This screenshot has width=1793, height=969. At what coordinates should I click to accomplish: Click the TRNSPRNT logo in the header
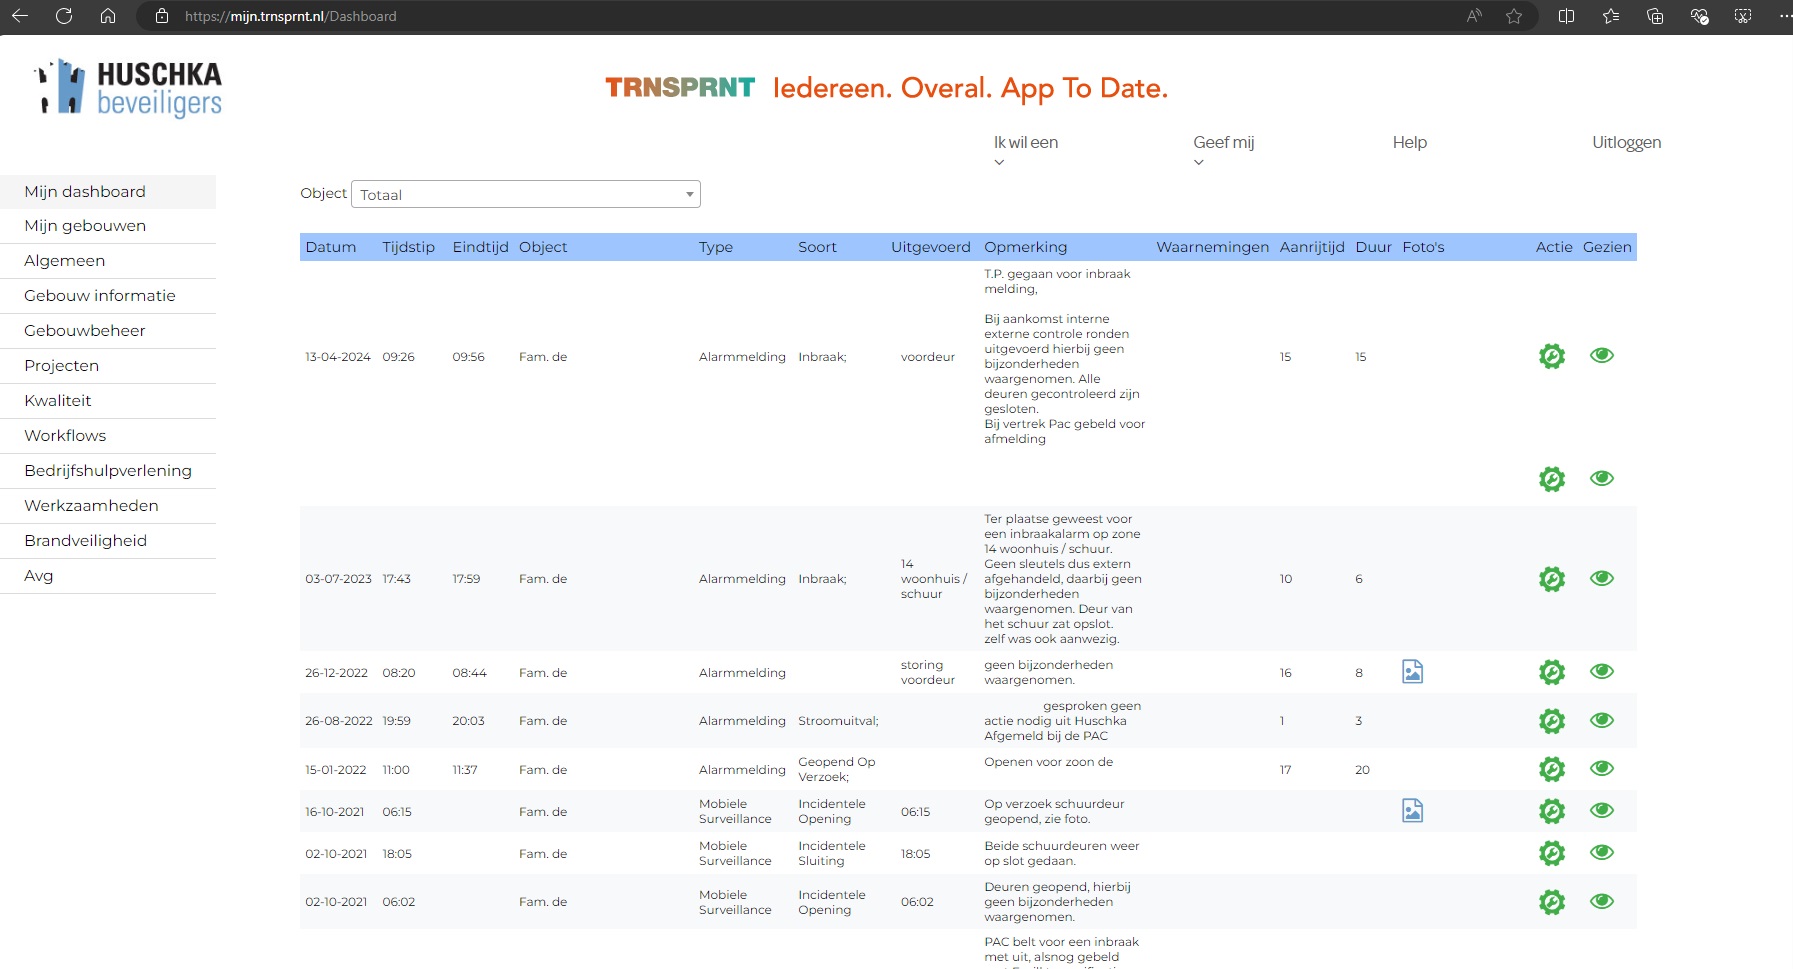(x=680, y=88)
